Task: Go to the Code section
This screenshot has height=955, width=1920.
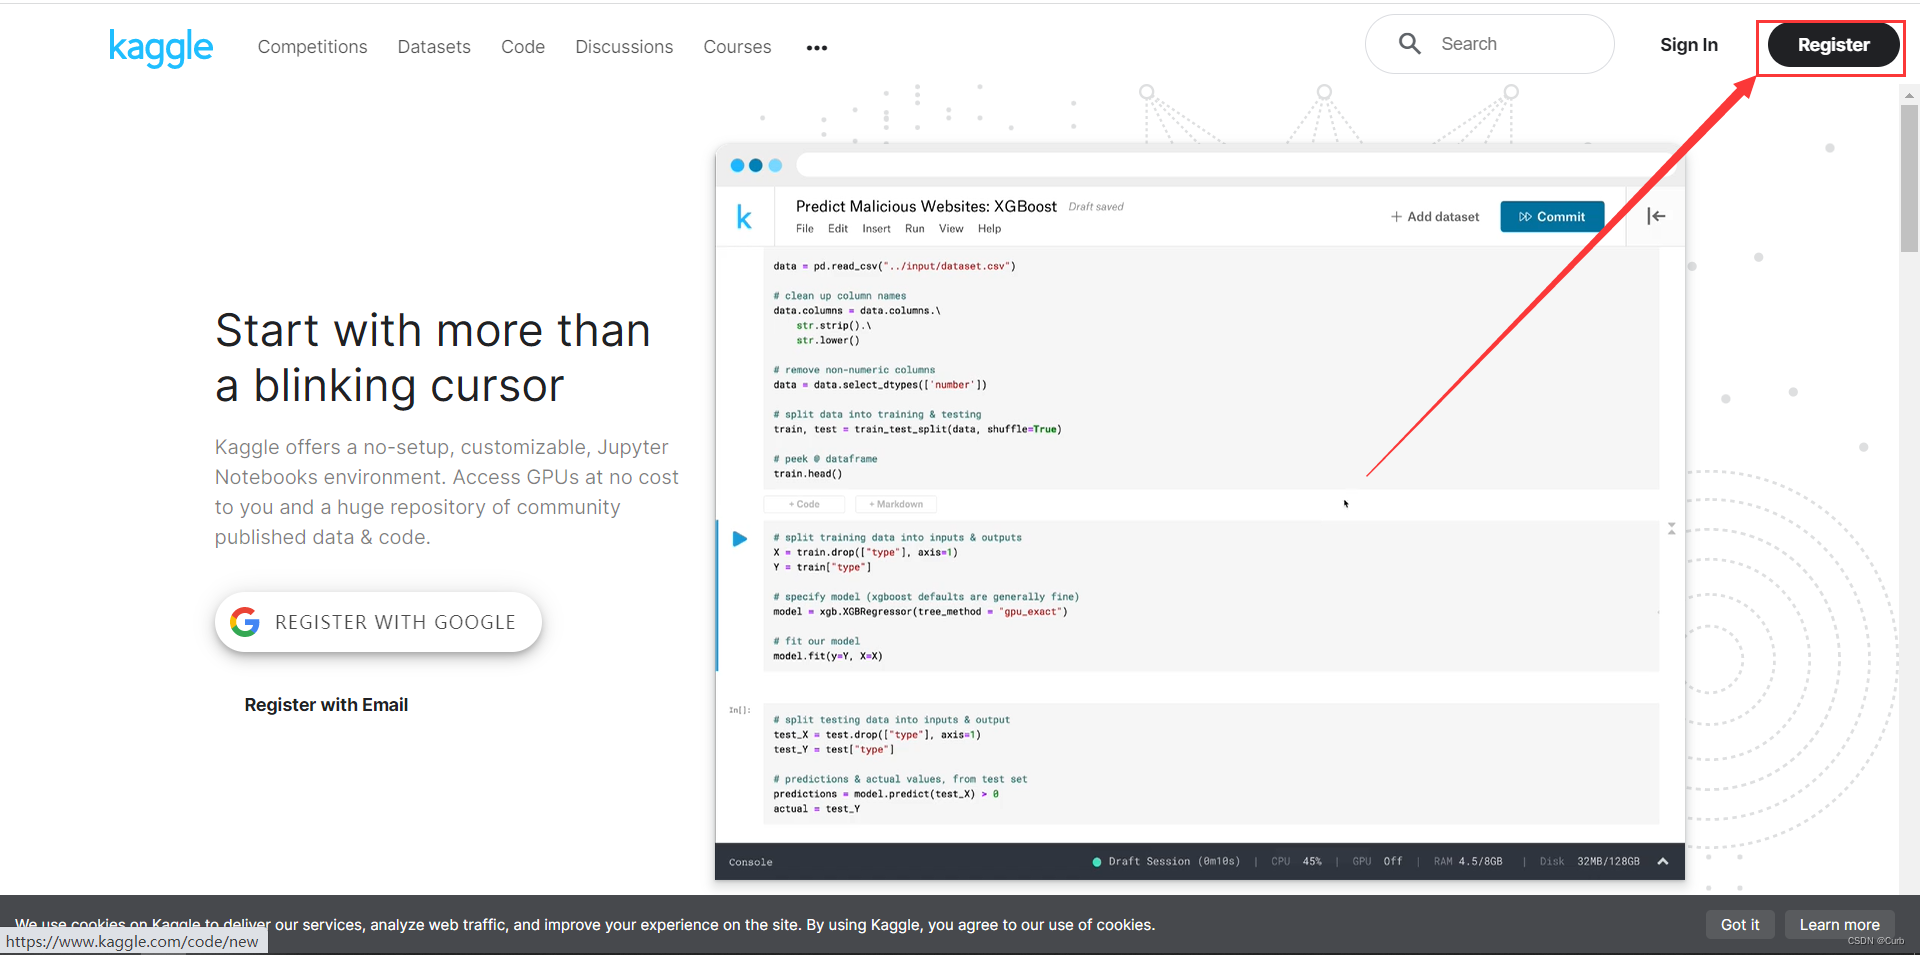Action: pyautogui.click(x=523, y=47)
